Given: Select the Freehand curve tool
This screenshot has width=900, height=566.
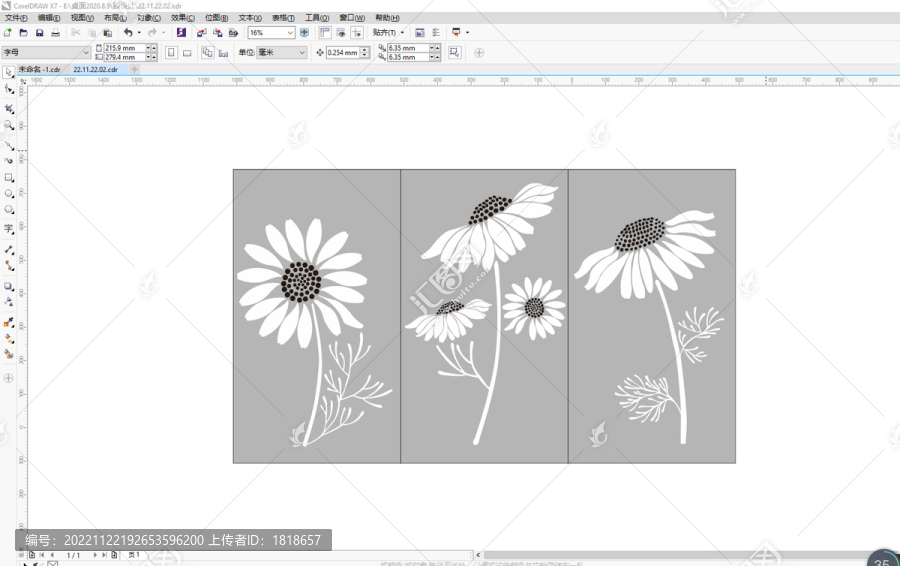Looking at the screenshot, I should (x=9, y=144).
